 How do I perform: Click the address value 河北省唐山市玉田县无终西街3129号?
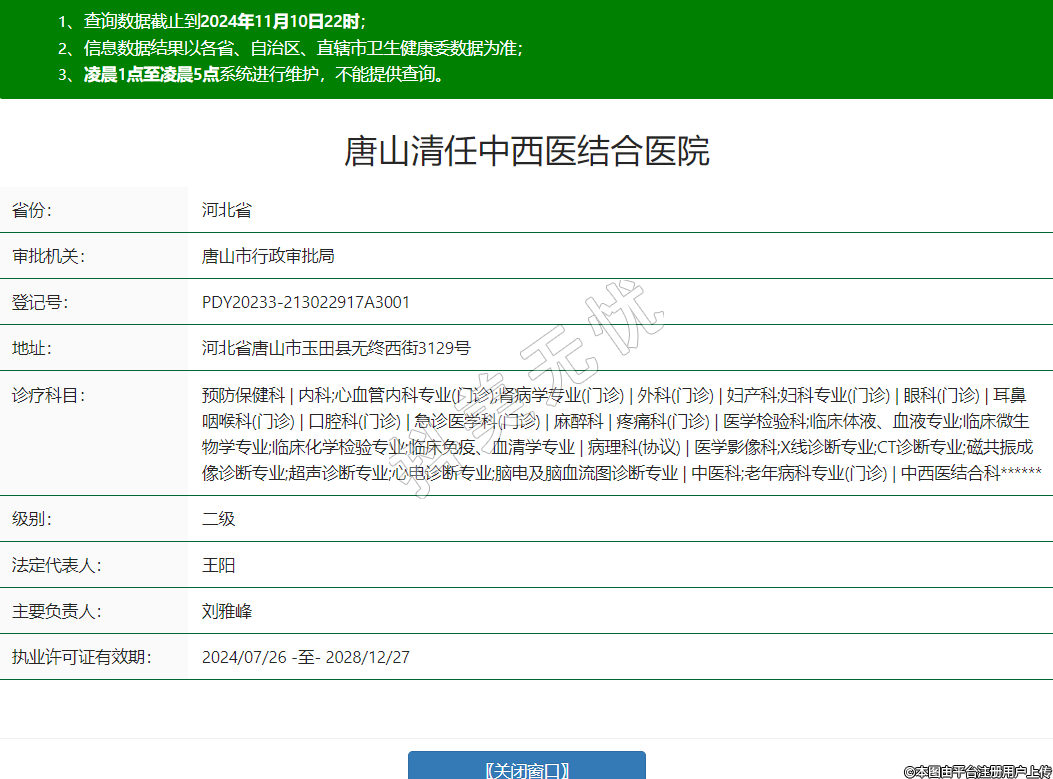336,348
